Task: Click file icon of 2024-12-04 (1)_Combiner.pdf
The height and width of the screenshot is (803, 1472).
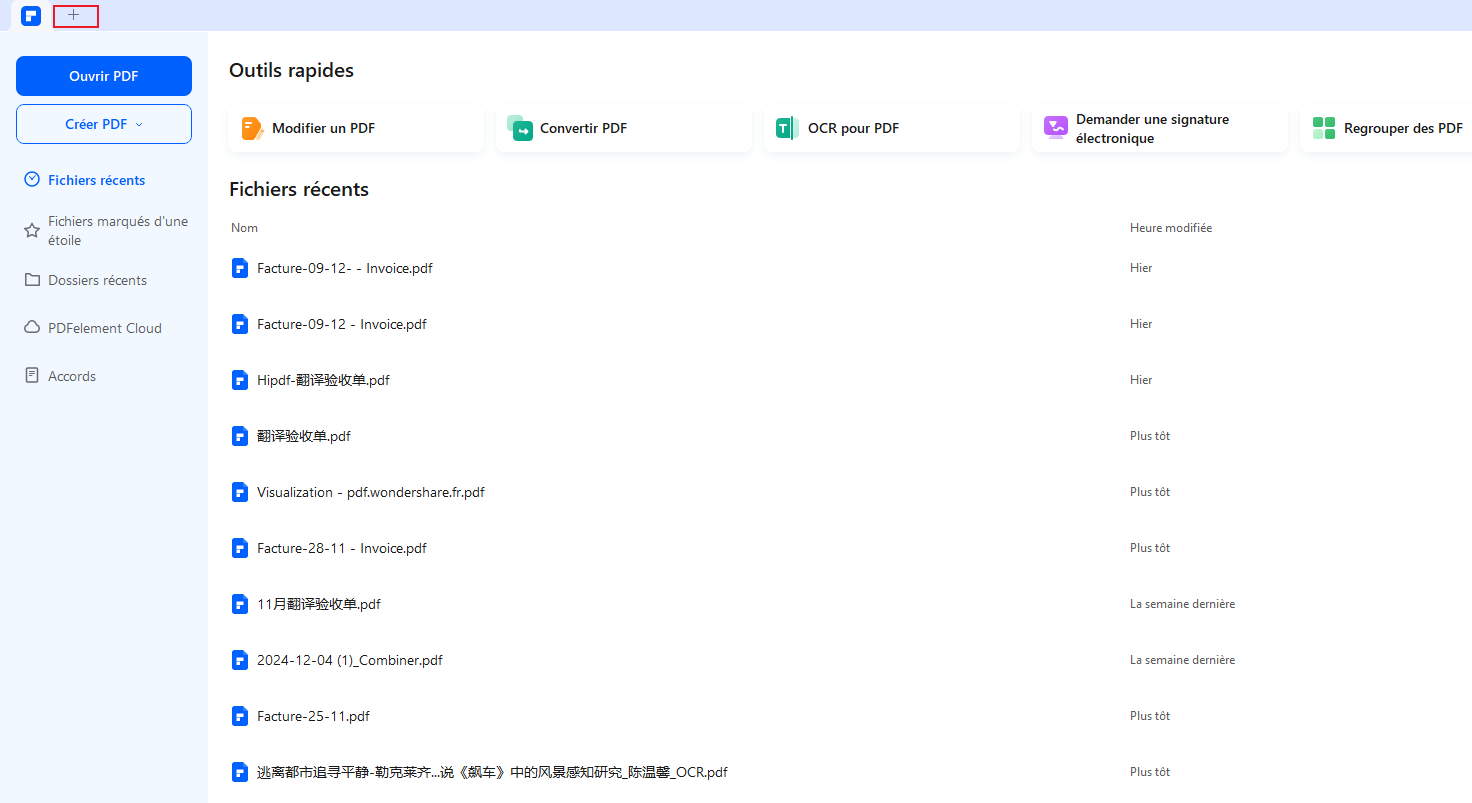Action: point(240,660)
